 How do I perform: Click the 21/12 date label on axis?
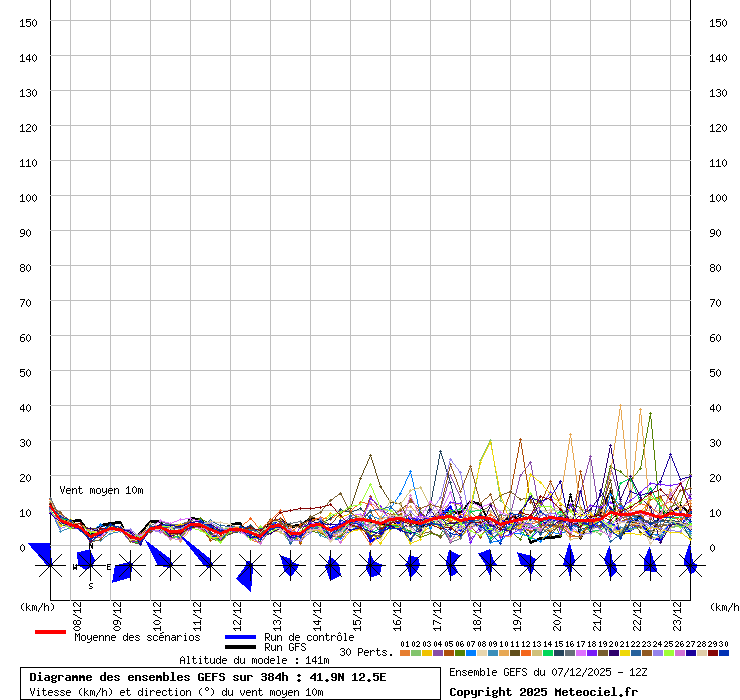(x=598, y=611)
